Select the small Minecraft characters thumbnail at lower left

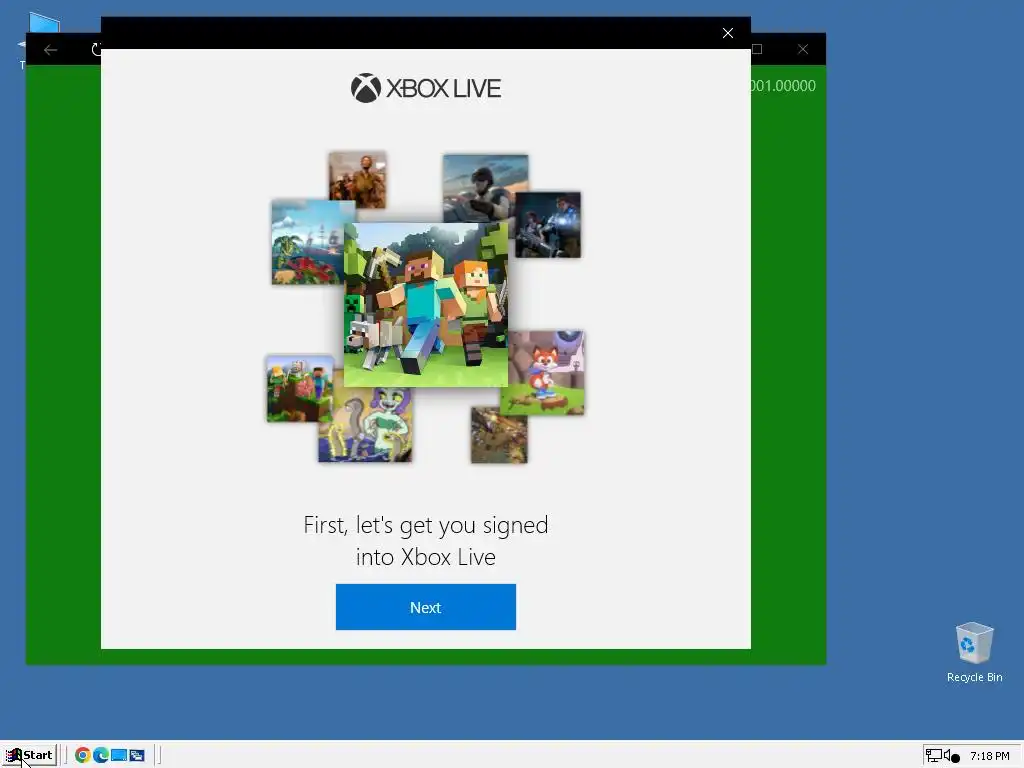300,389
